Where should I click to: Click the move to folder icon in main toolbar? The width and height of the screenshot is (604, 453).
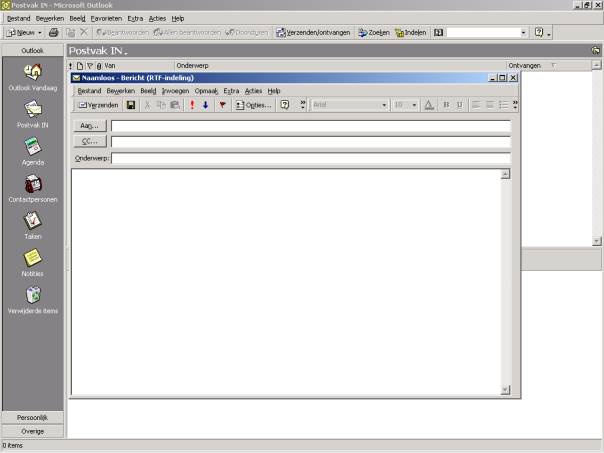point(70,33)
